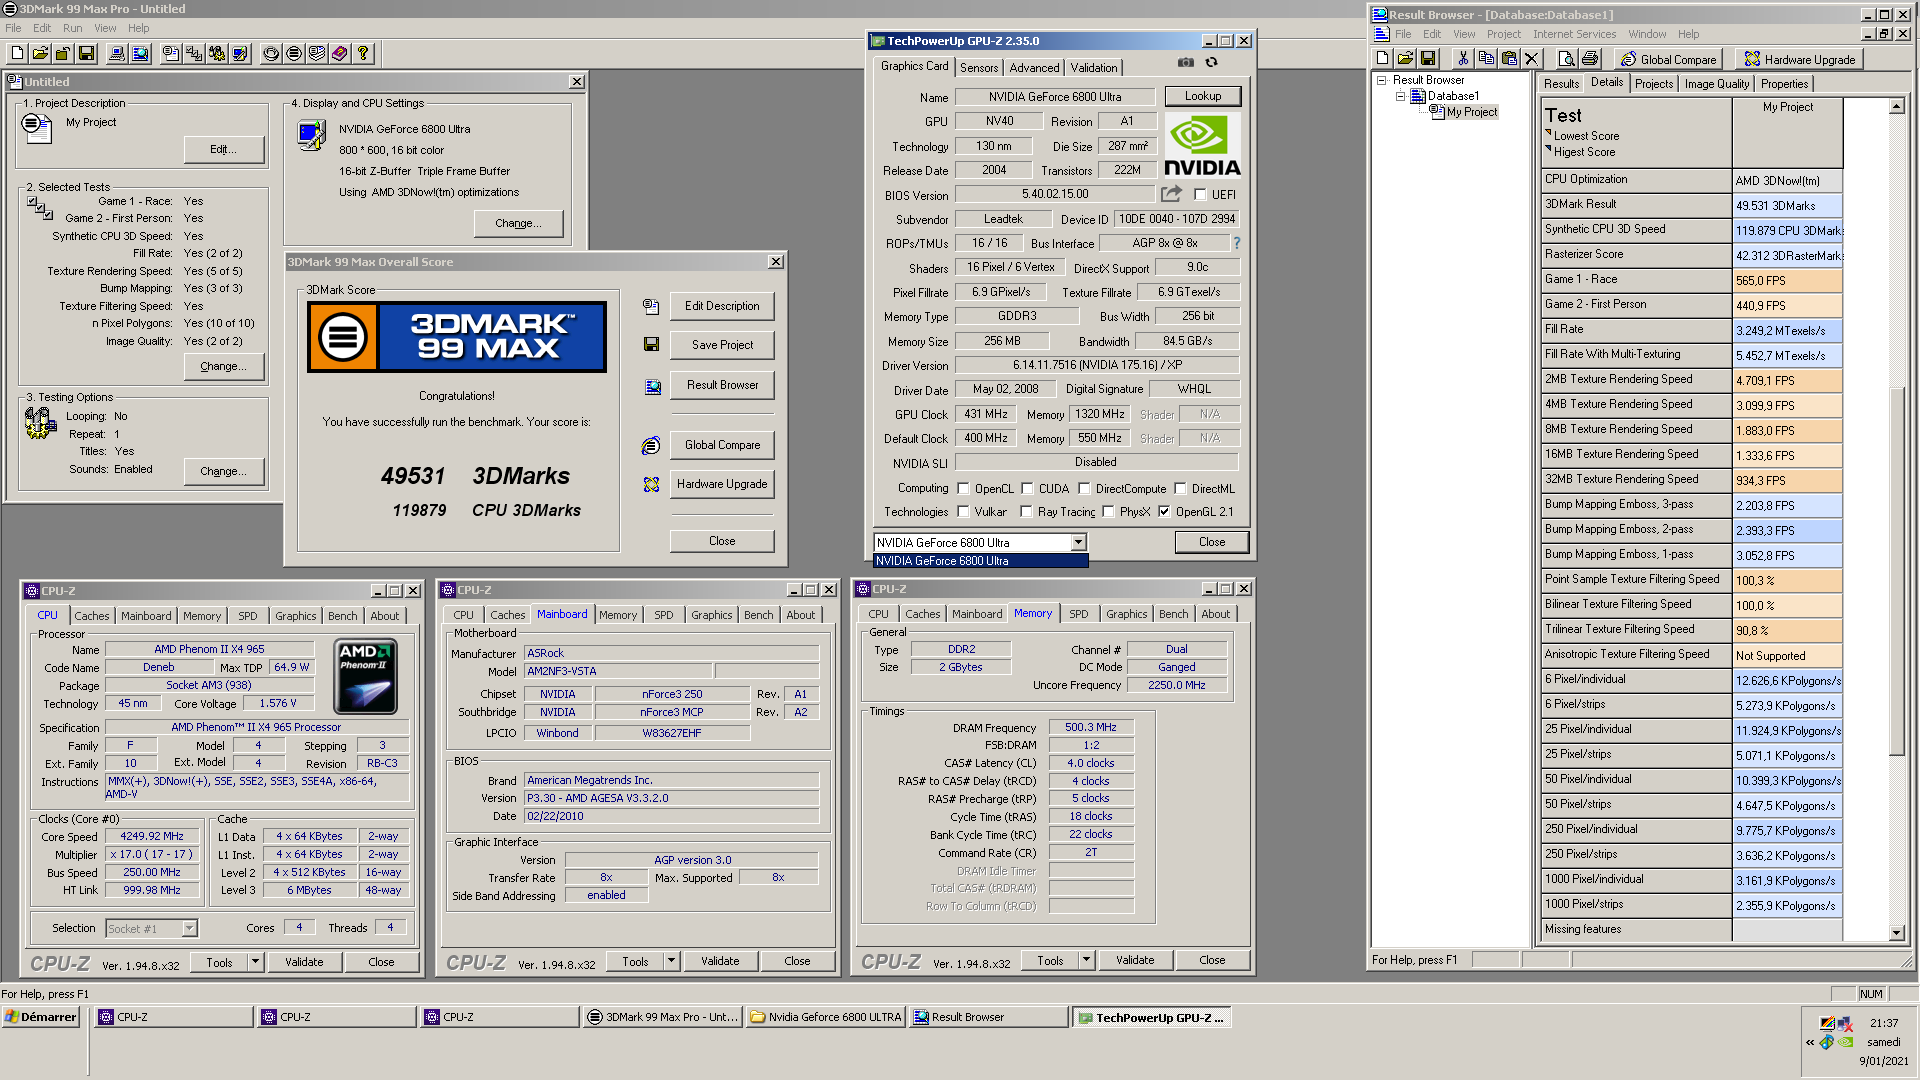The image size is (1920, 1080).
Task: Open Tools dropdown arrow in CPU-Z CPU window
Action: pyautogui.click(x=256, y=962)
